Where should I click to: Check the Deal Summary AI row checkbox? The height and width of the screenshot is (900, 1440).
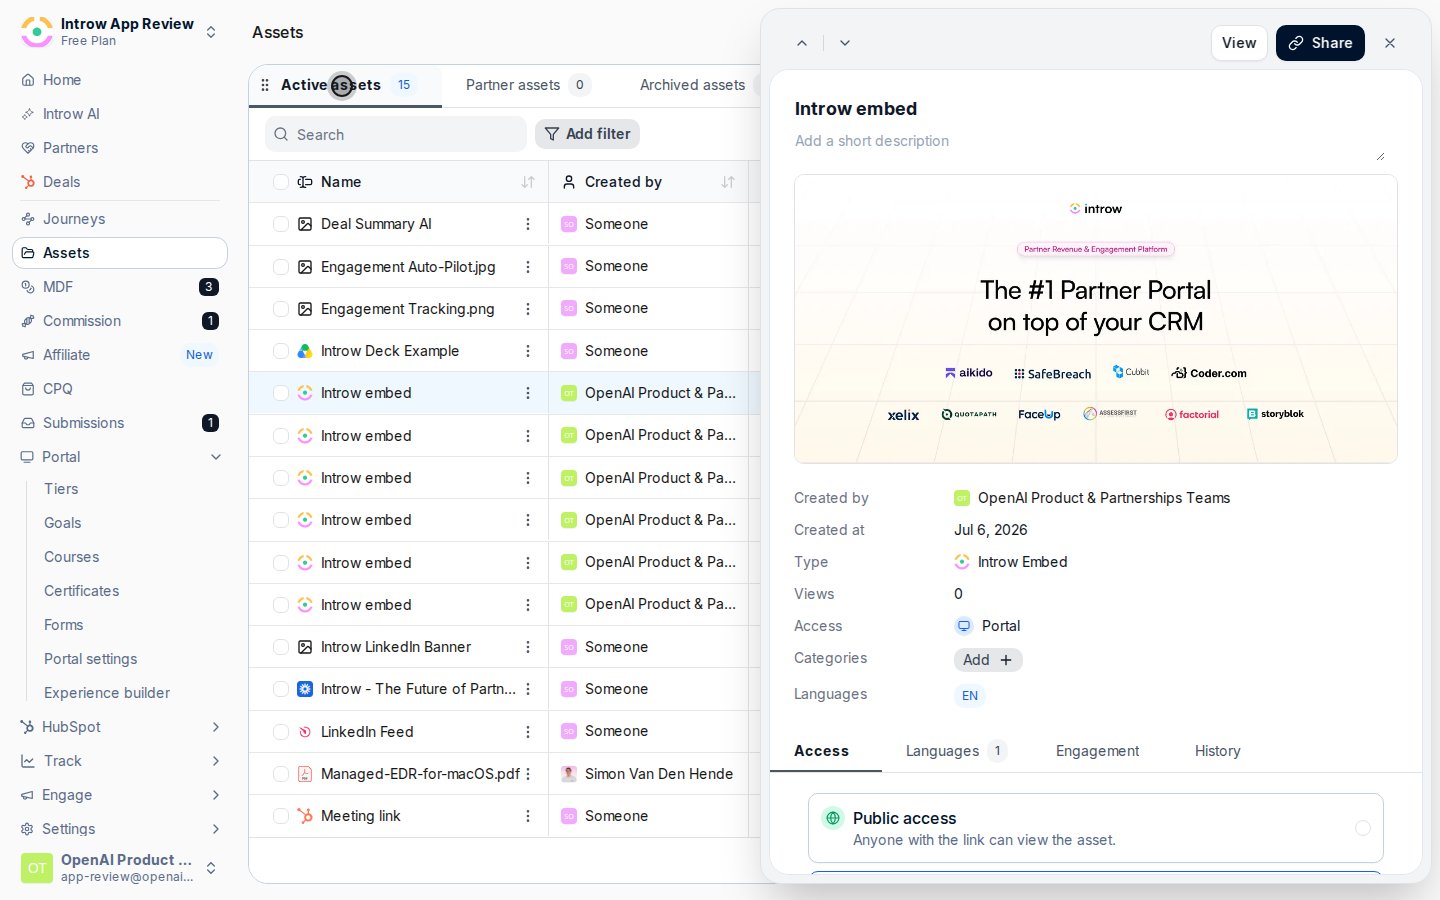click(281, 224)
